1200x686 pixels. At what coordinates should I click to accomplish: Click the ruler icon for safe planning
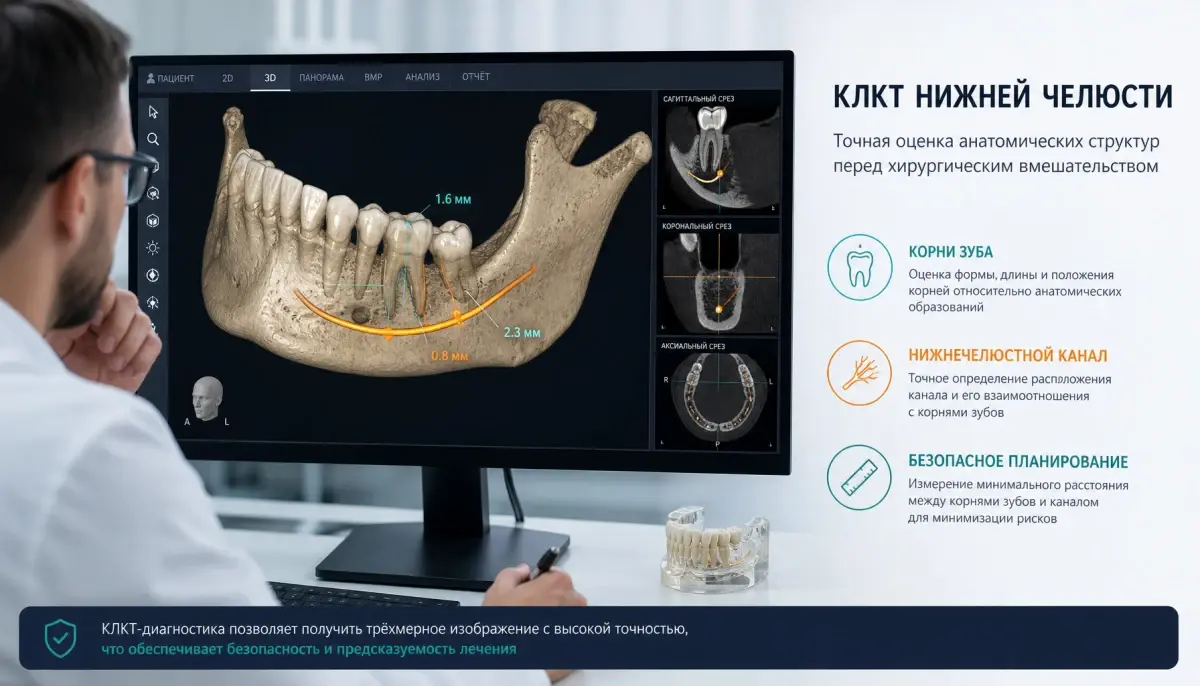coord(859,478)
